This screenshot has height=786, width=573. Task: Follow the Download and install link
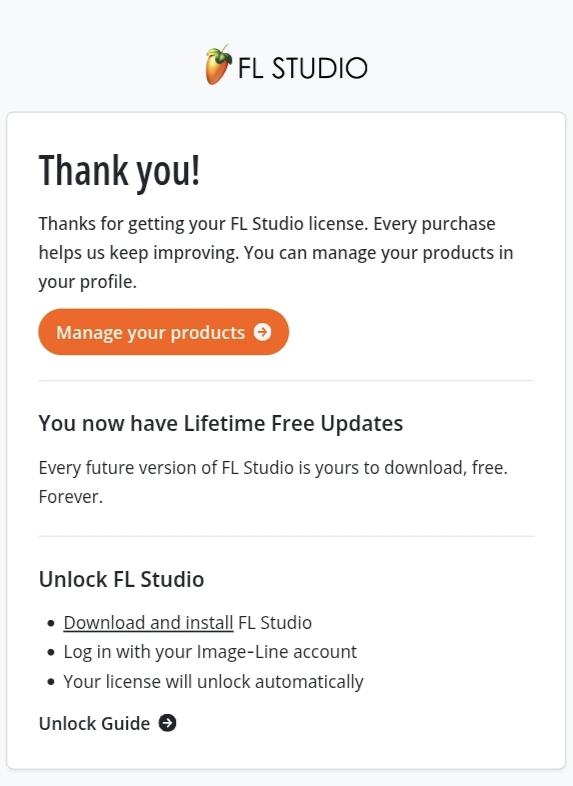[x=148, y=623]
